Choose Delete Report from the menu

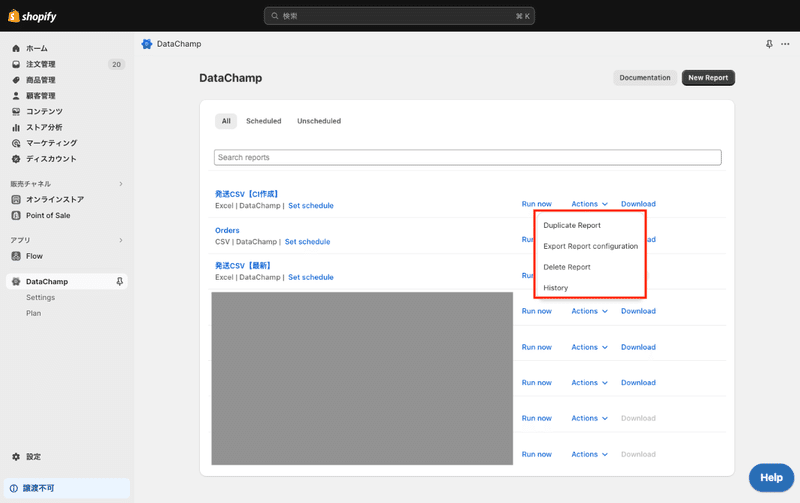point(567,267)
